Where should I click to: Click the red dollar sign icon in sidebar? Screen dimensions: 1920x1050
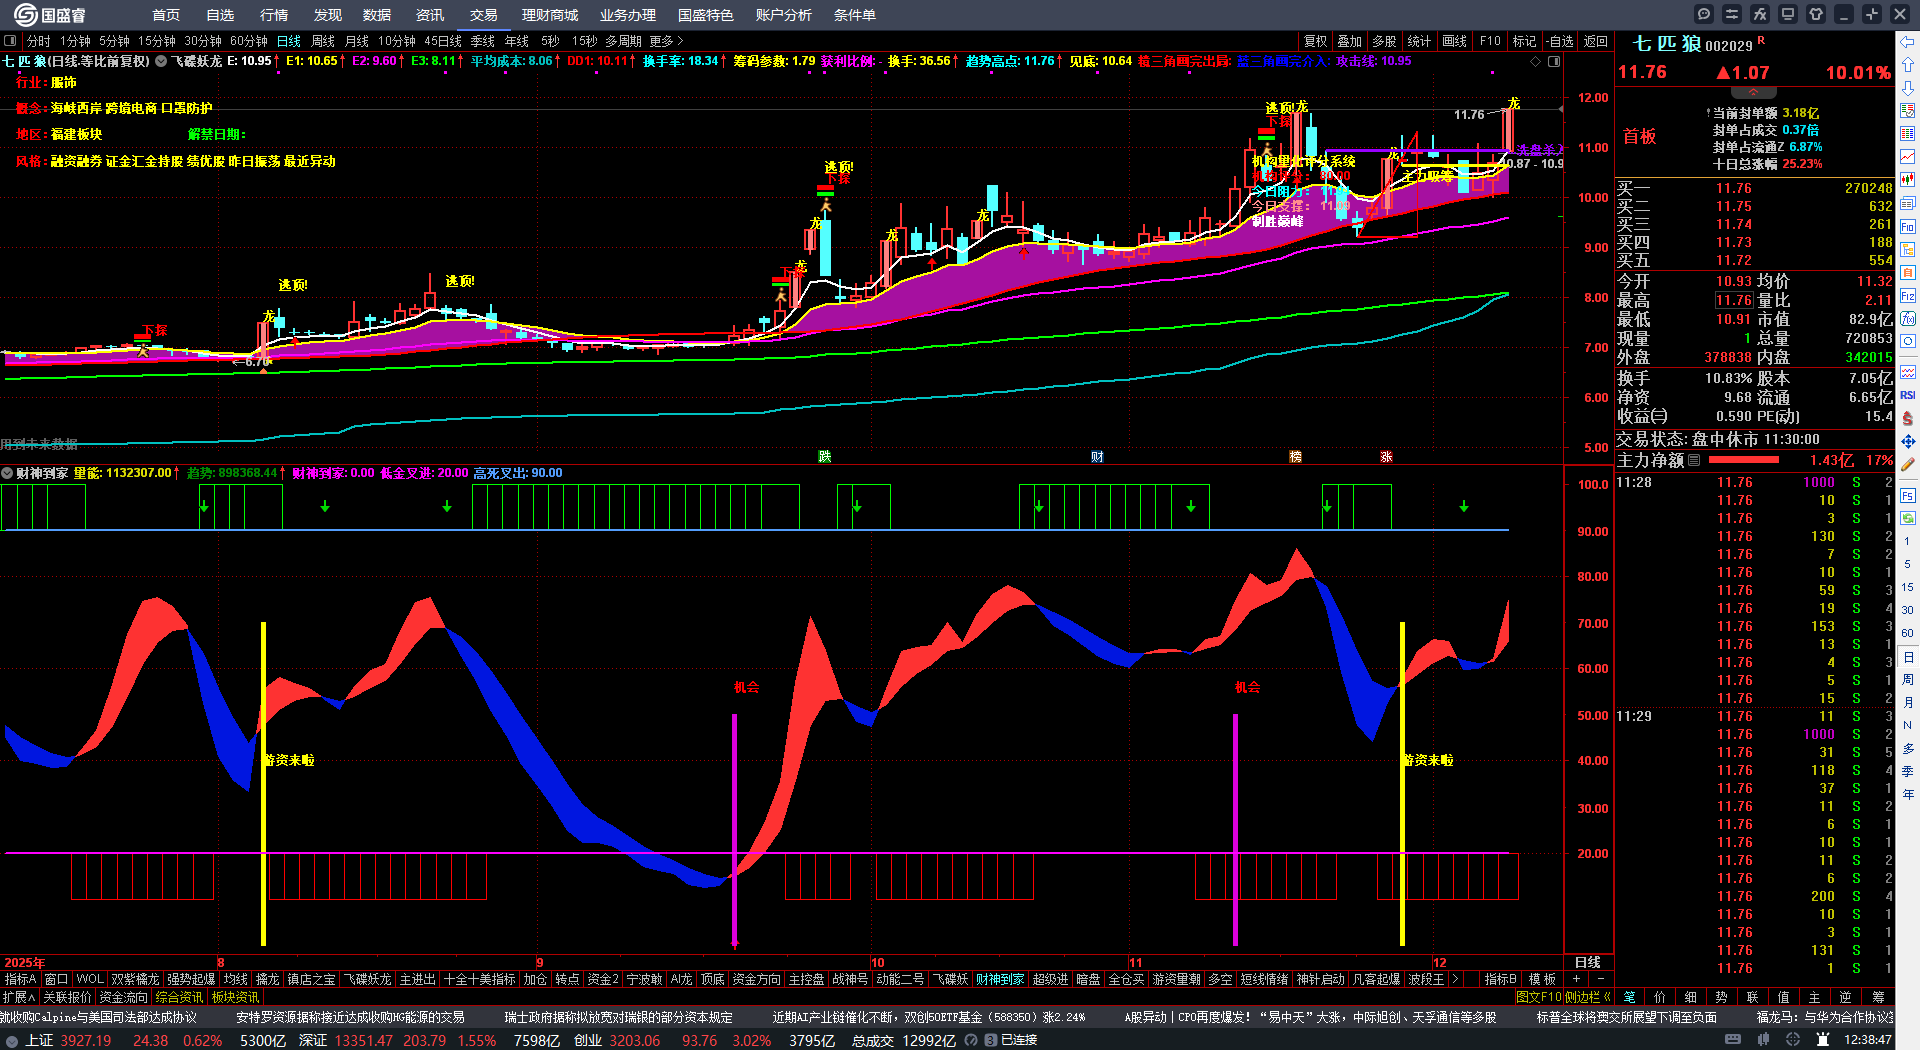coord(1908,418)
